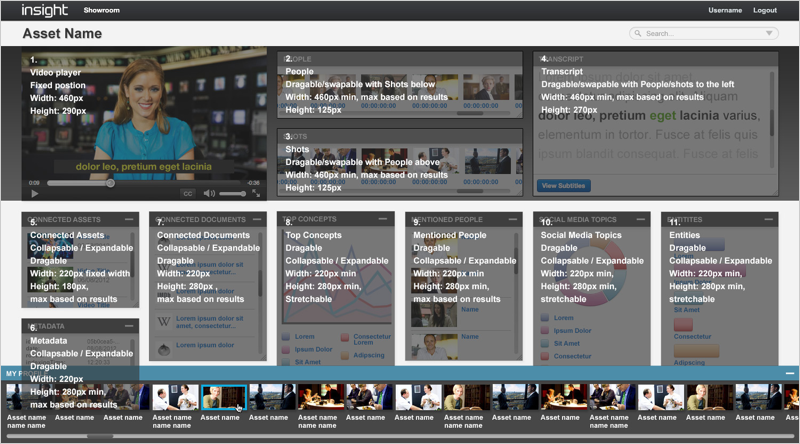Select Ipsum Dolor in Social Media legend

pyautogui.click(x=572, y=331)
